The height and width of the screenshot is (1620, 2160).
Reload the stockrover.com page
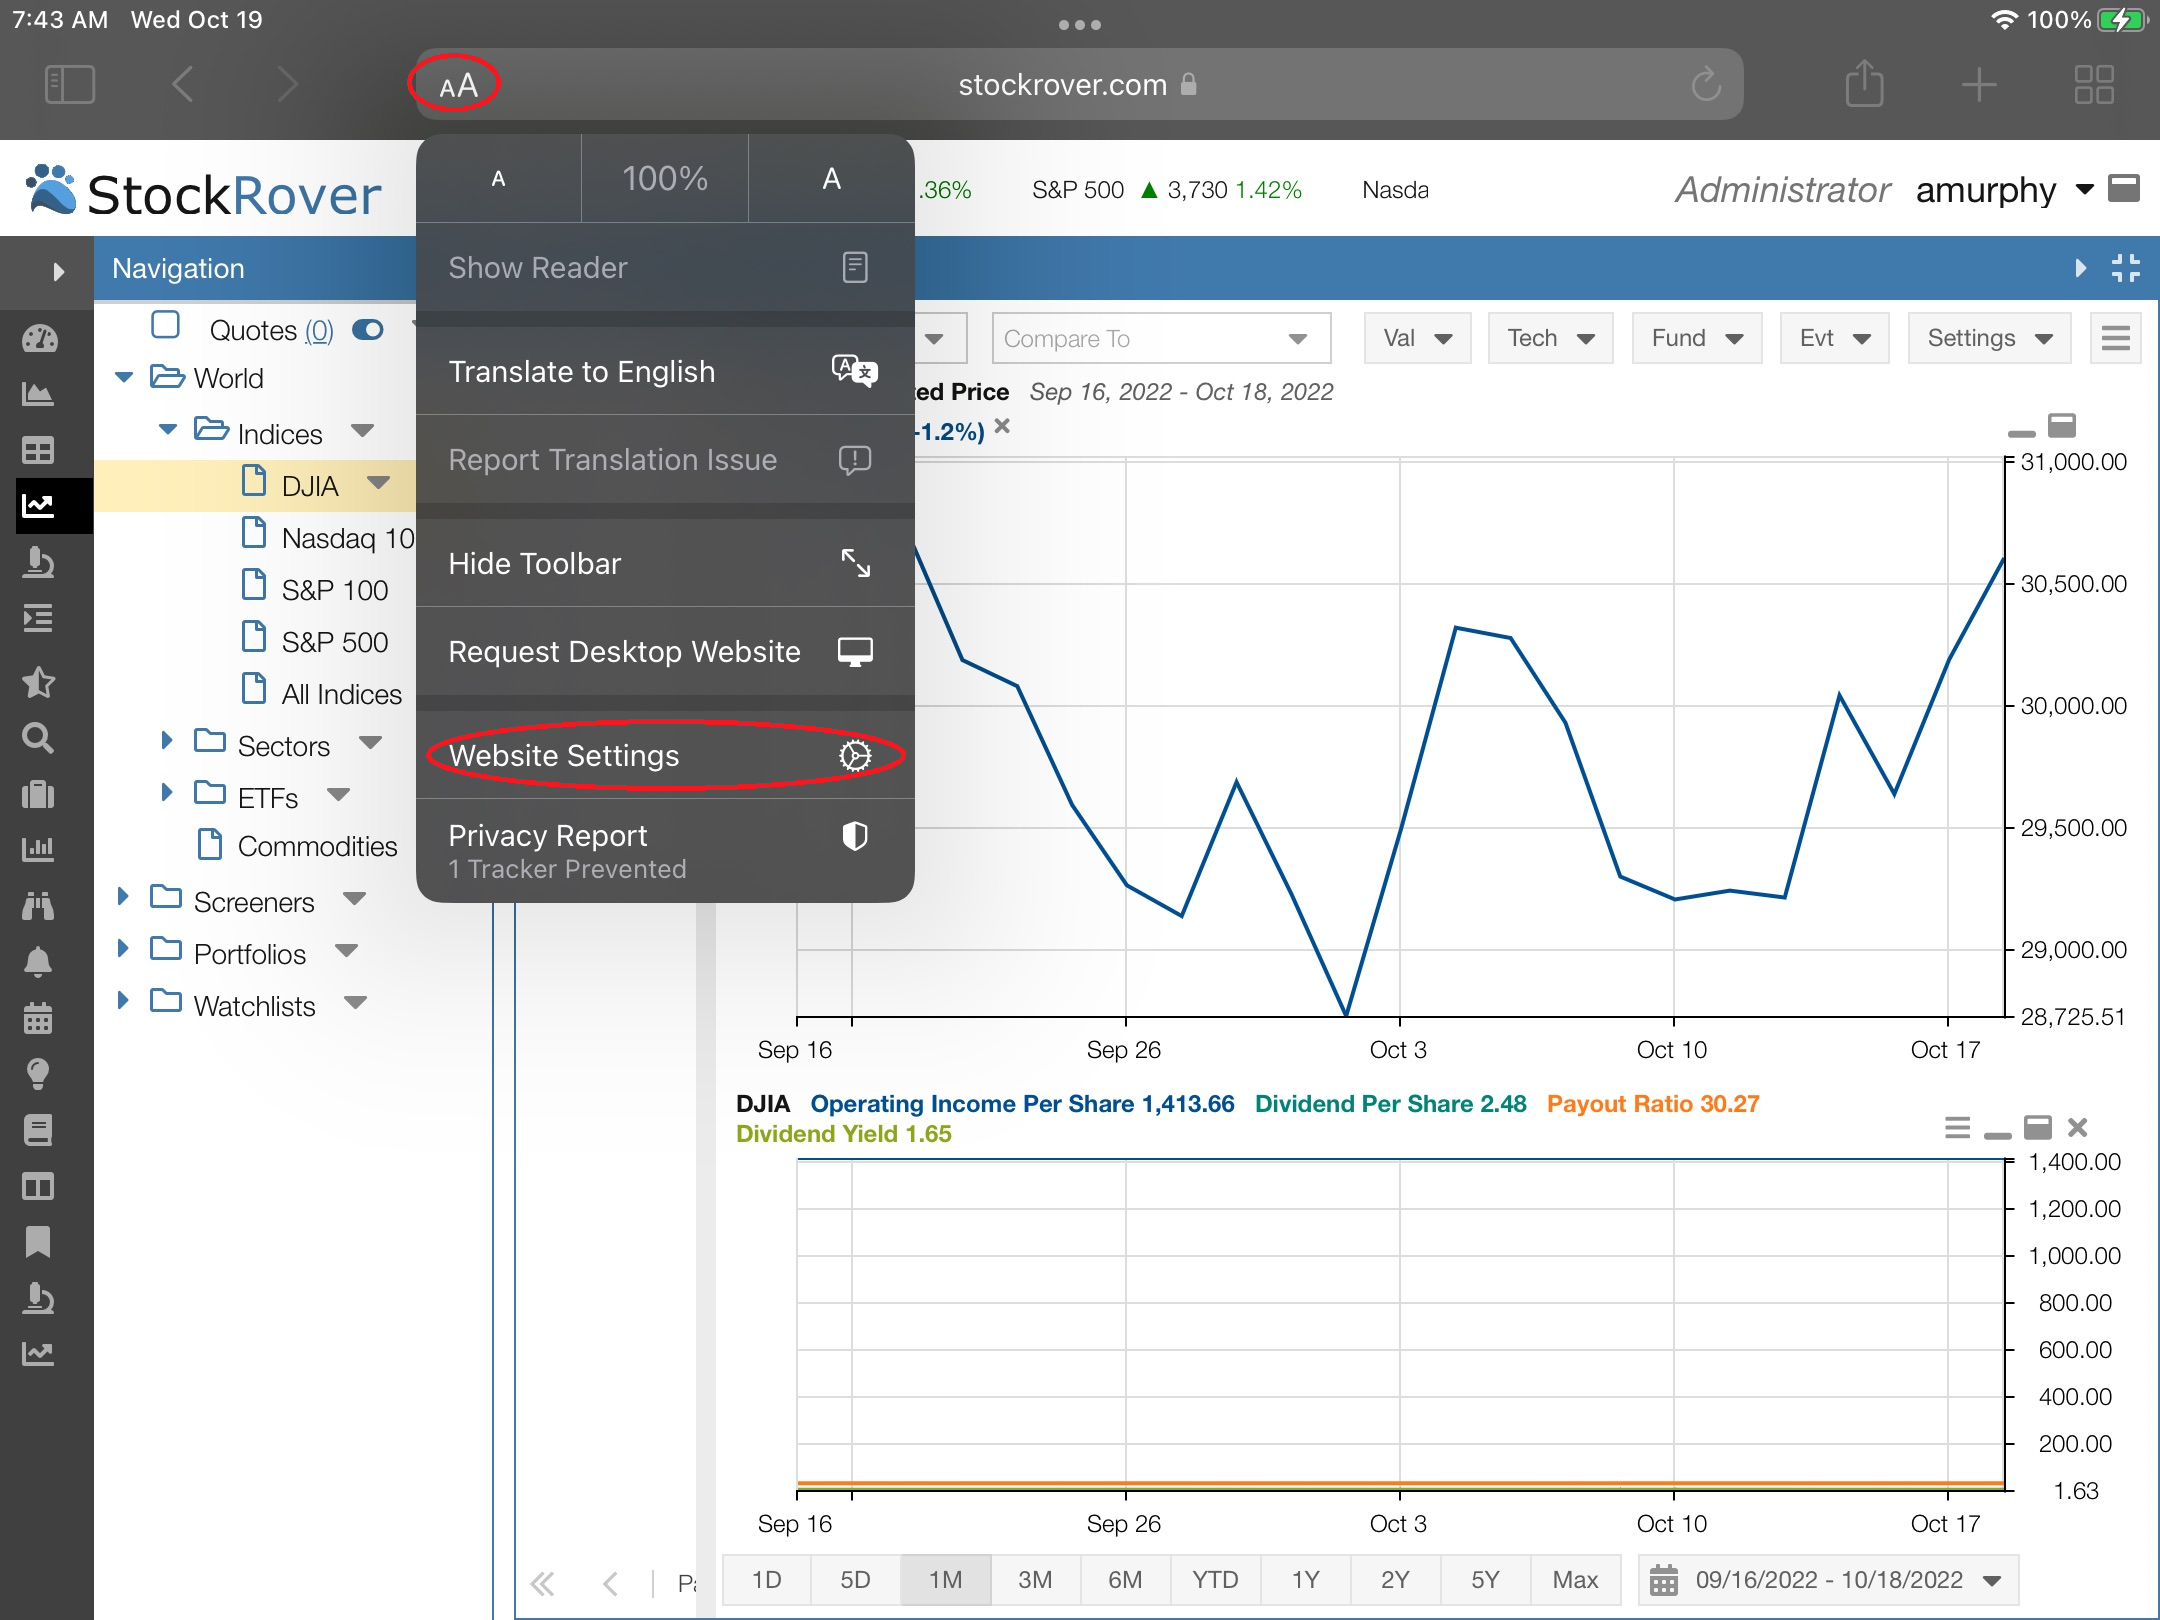[1706, 85]
